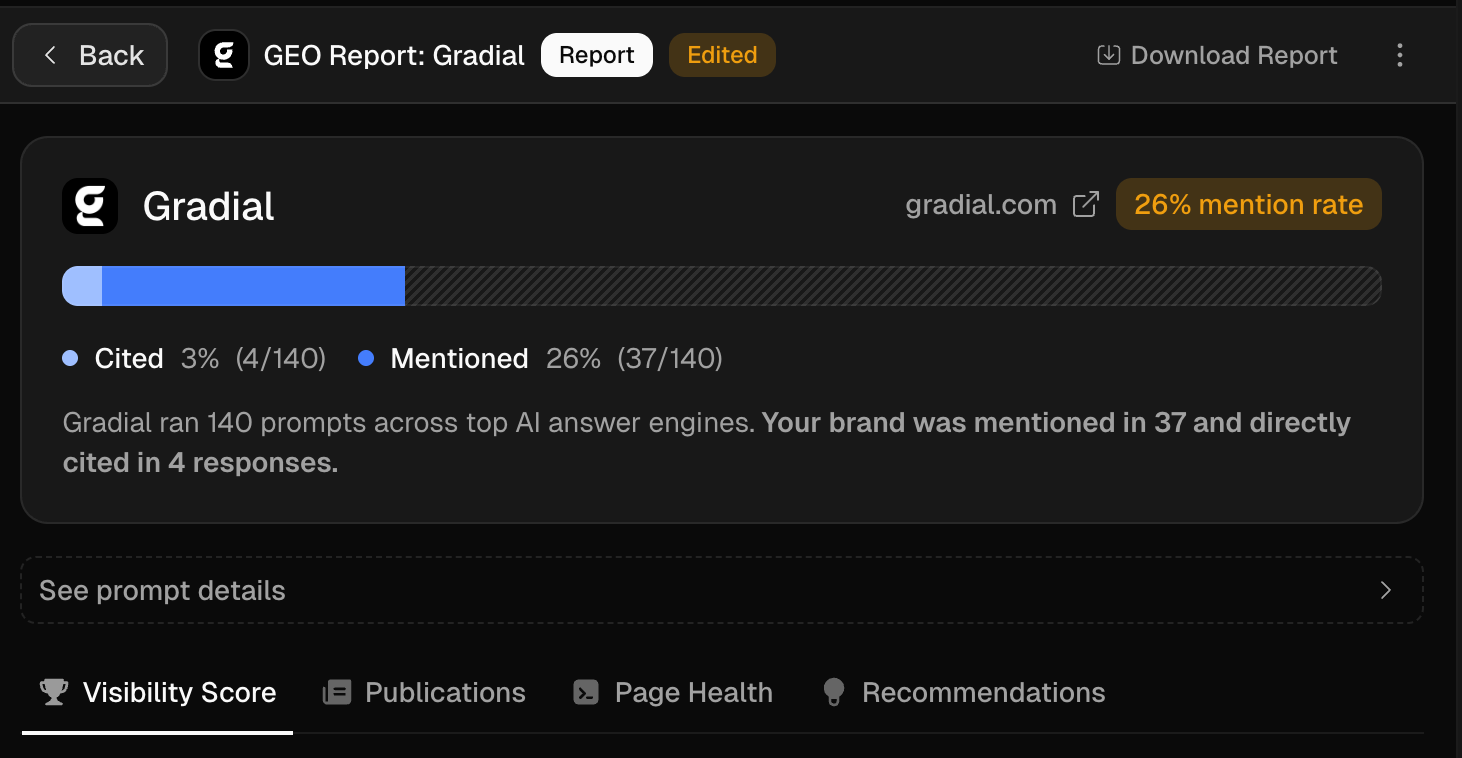The height and width of the screenshot is (758, 1462).
Task: Click the '26% (37/140)' mentioned value
Action: click(x=634, y=359)
